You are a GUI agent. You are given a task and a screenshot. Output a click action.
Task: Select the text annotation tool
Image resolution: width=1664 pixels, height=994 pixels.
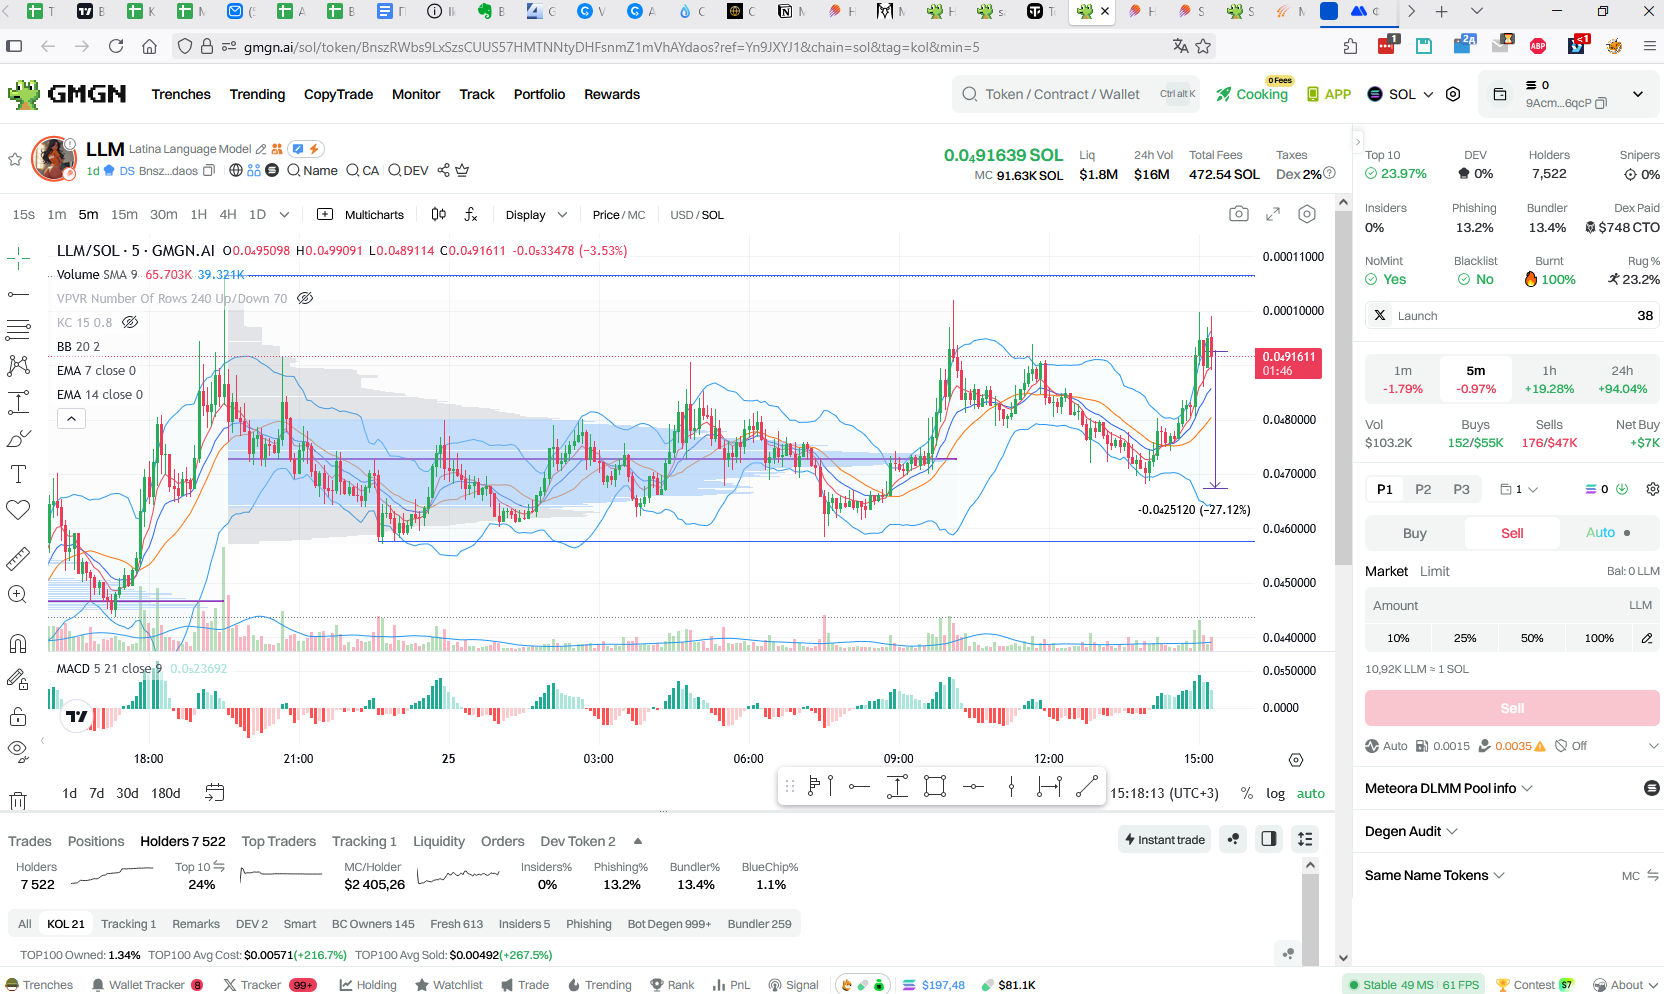coord(18,474)
